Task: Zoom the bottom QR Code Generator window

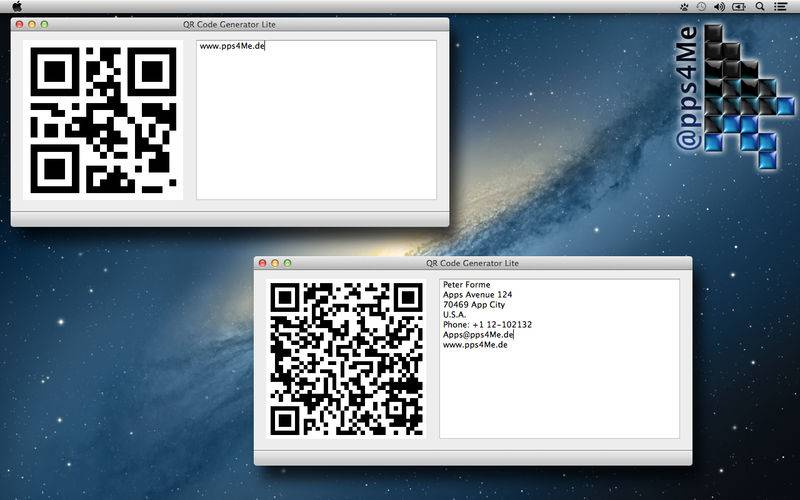Action: (288, 263)
